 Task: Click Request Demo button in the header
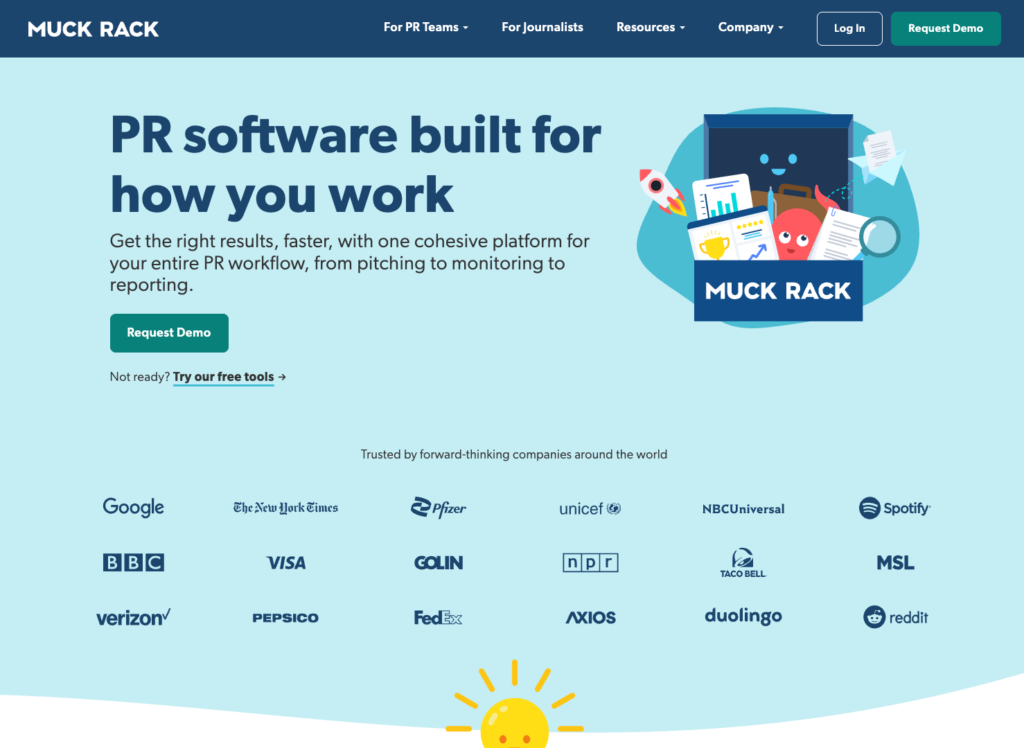coord(945,29)
